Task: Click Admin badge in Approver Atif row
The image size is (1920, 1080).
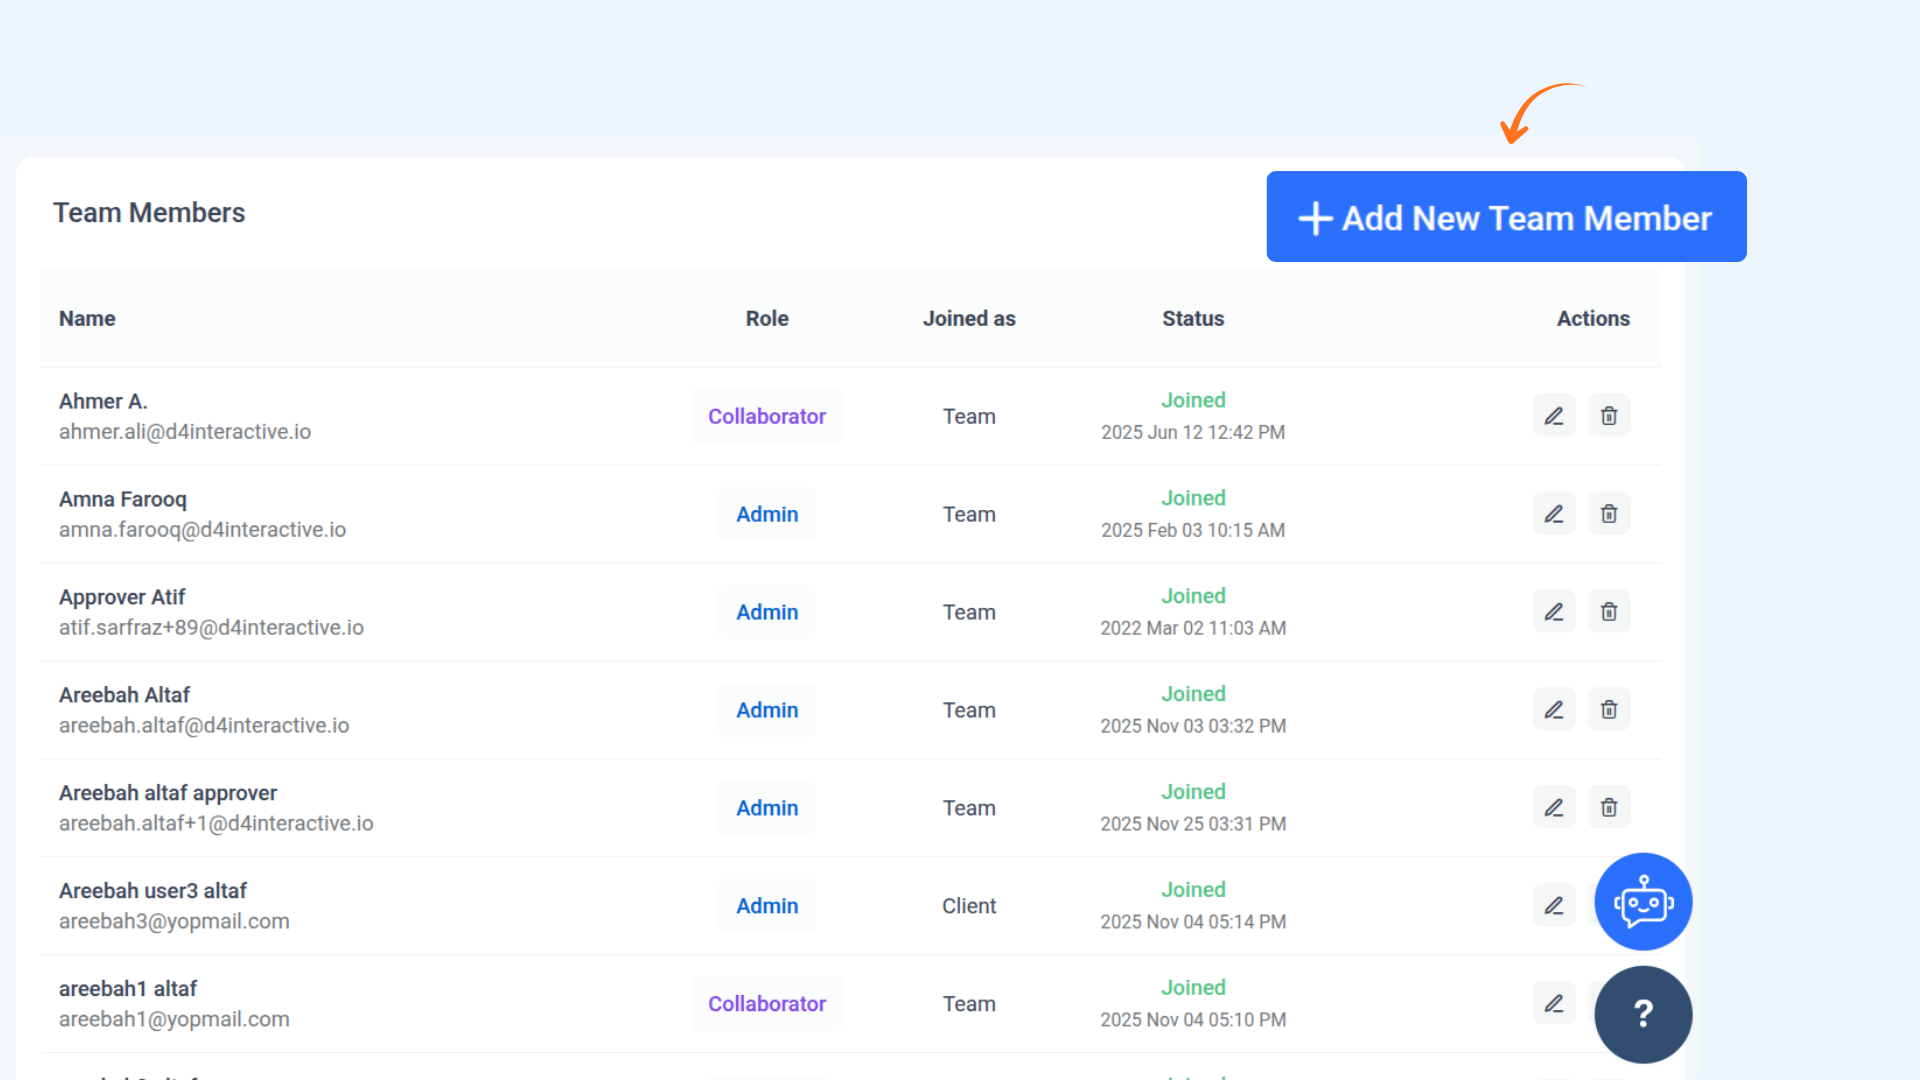Action: 767,612
